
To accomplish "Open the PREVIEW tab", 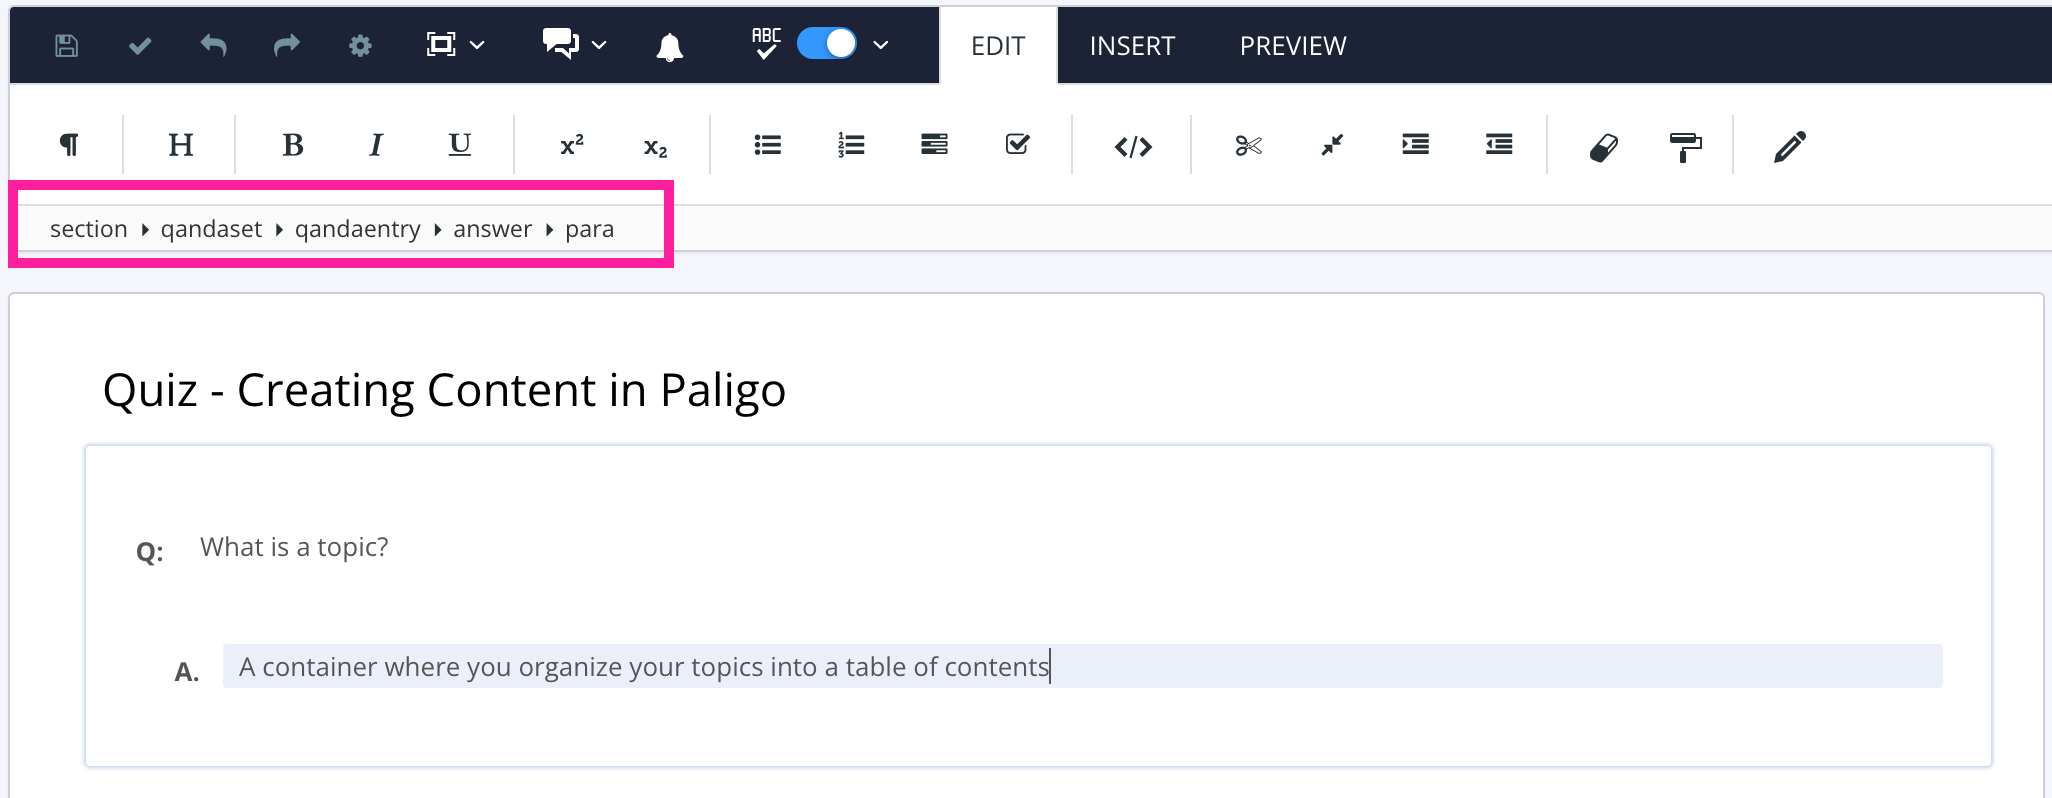I will [1293, 46].
